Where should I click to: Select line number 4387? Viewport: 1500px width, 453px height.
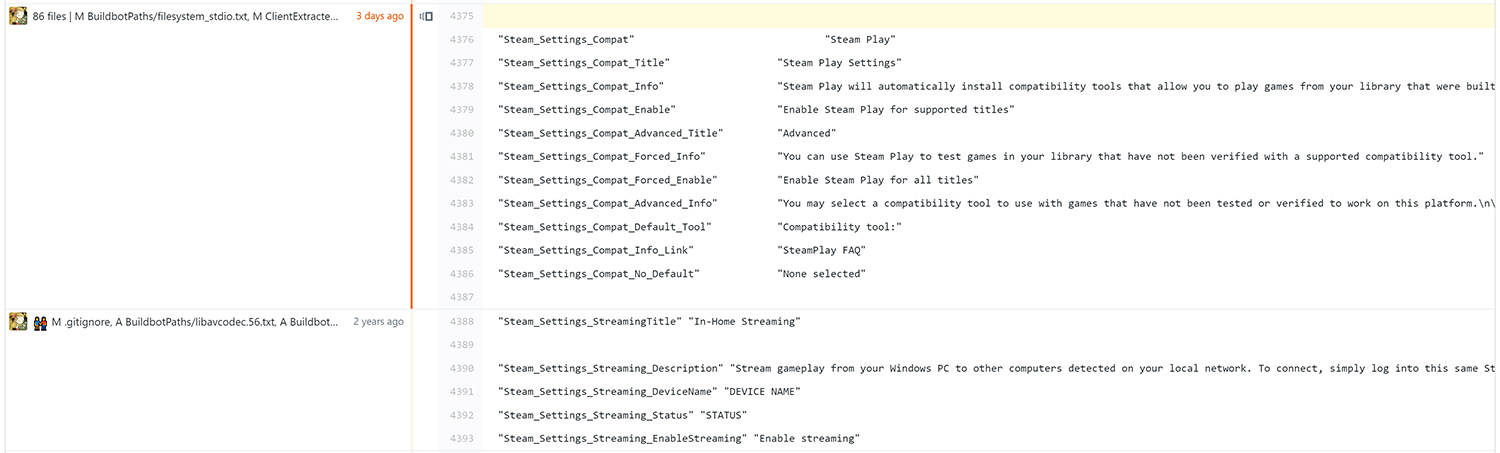(x=462, y=297)
